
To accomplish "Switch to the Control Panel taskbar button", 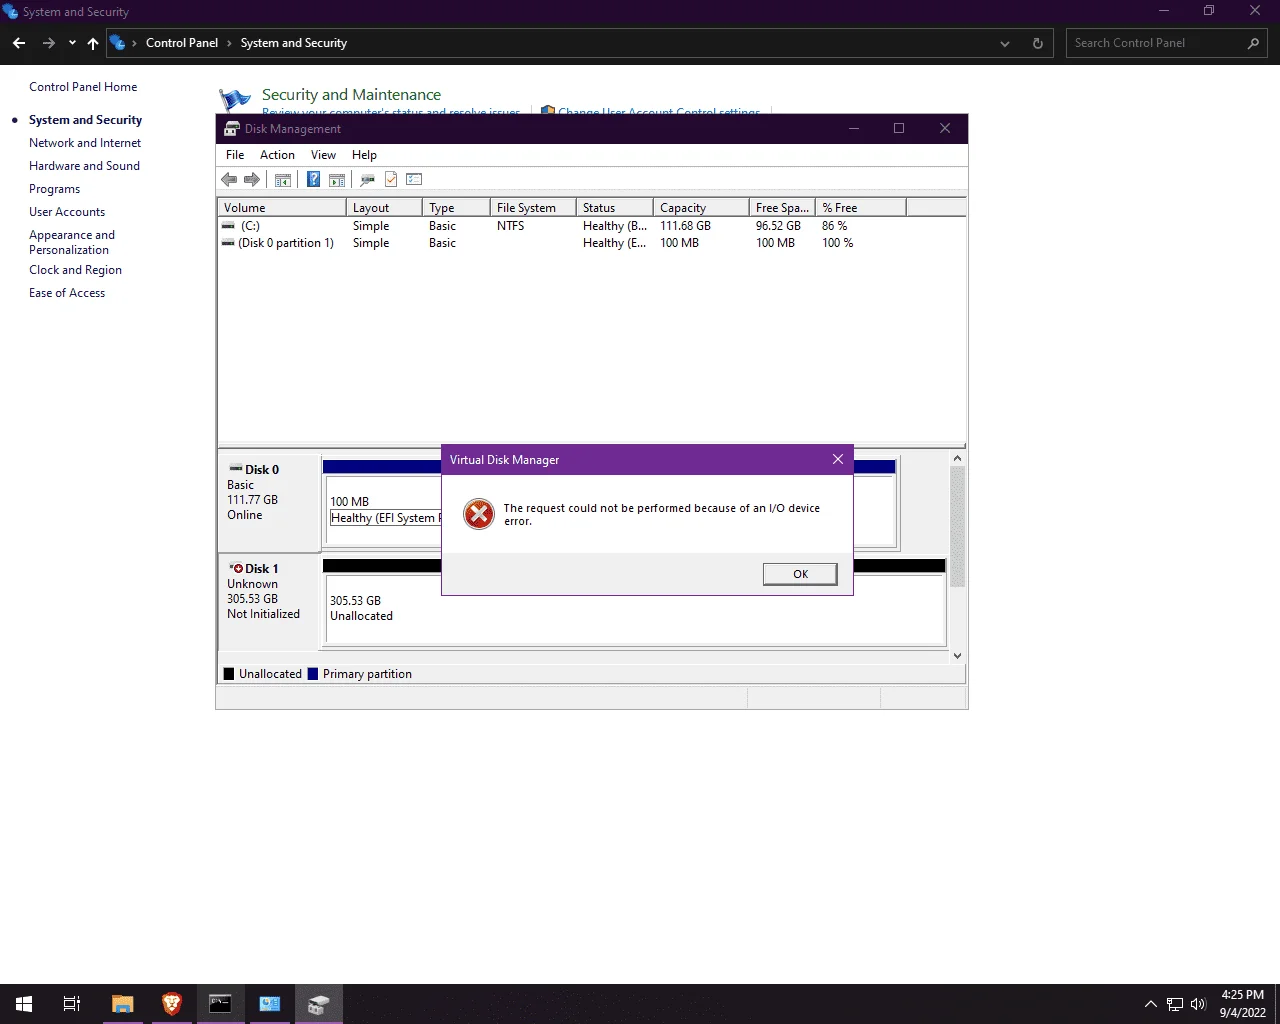I will (x=269, y=1004).
